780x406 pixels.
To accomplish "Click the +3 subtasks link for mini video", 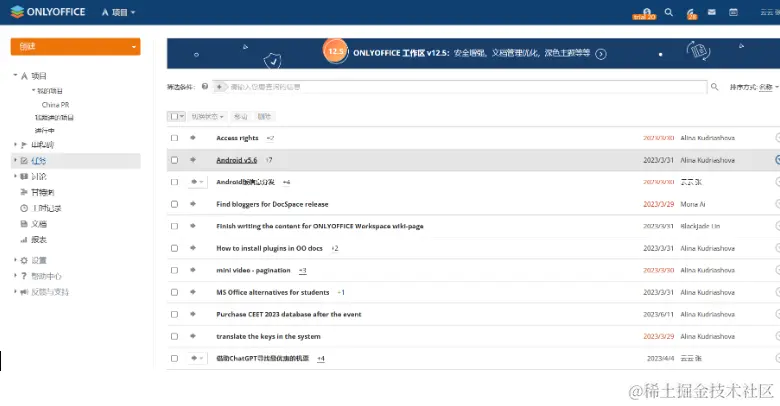I will (x=302, y=270).
